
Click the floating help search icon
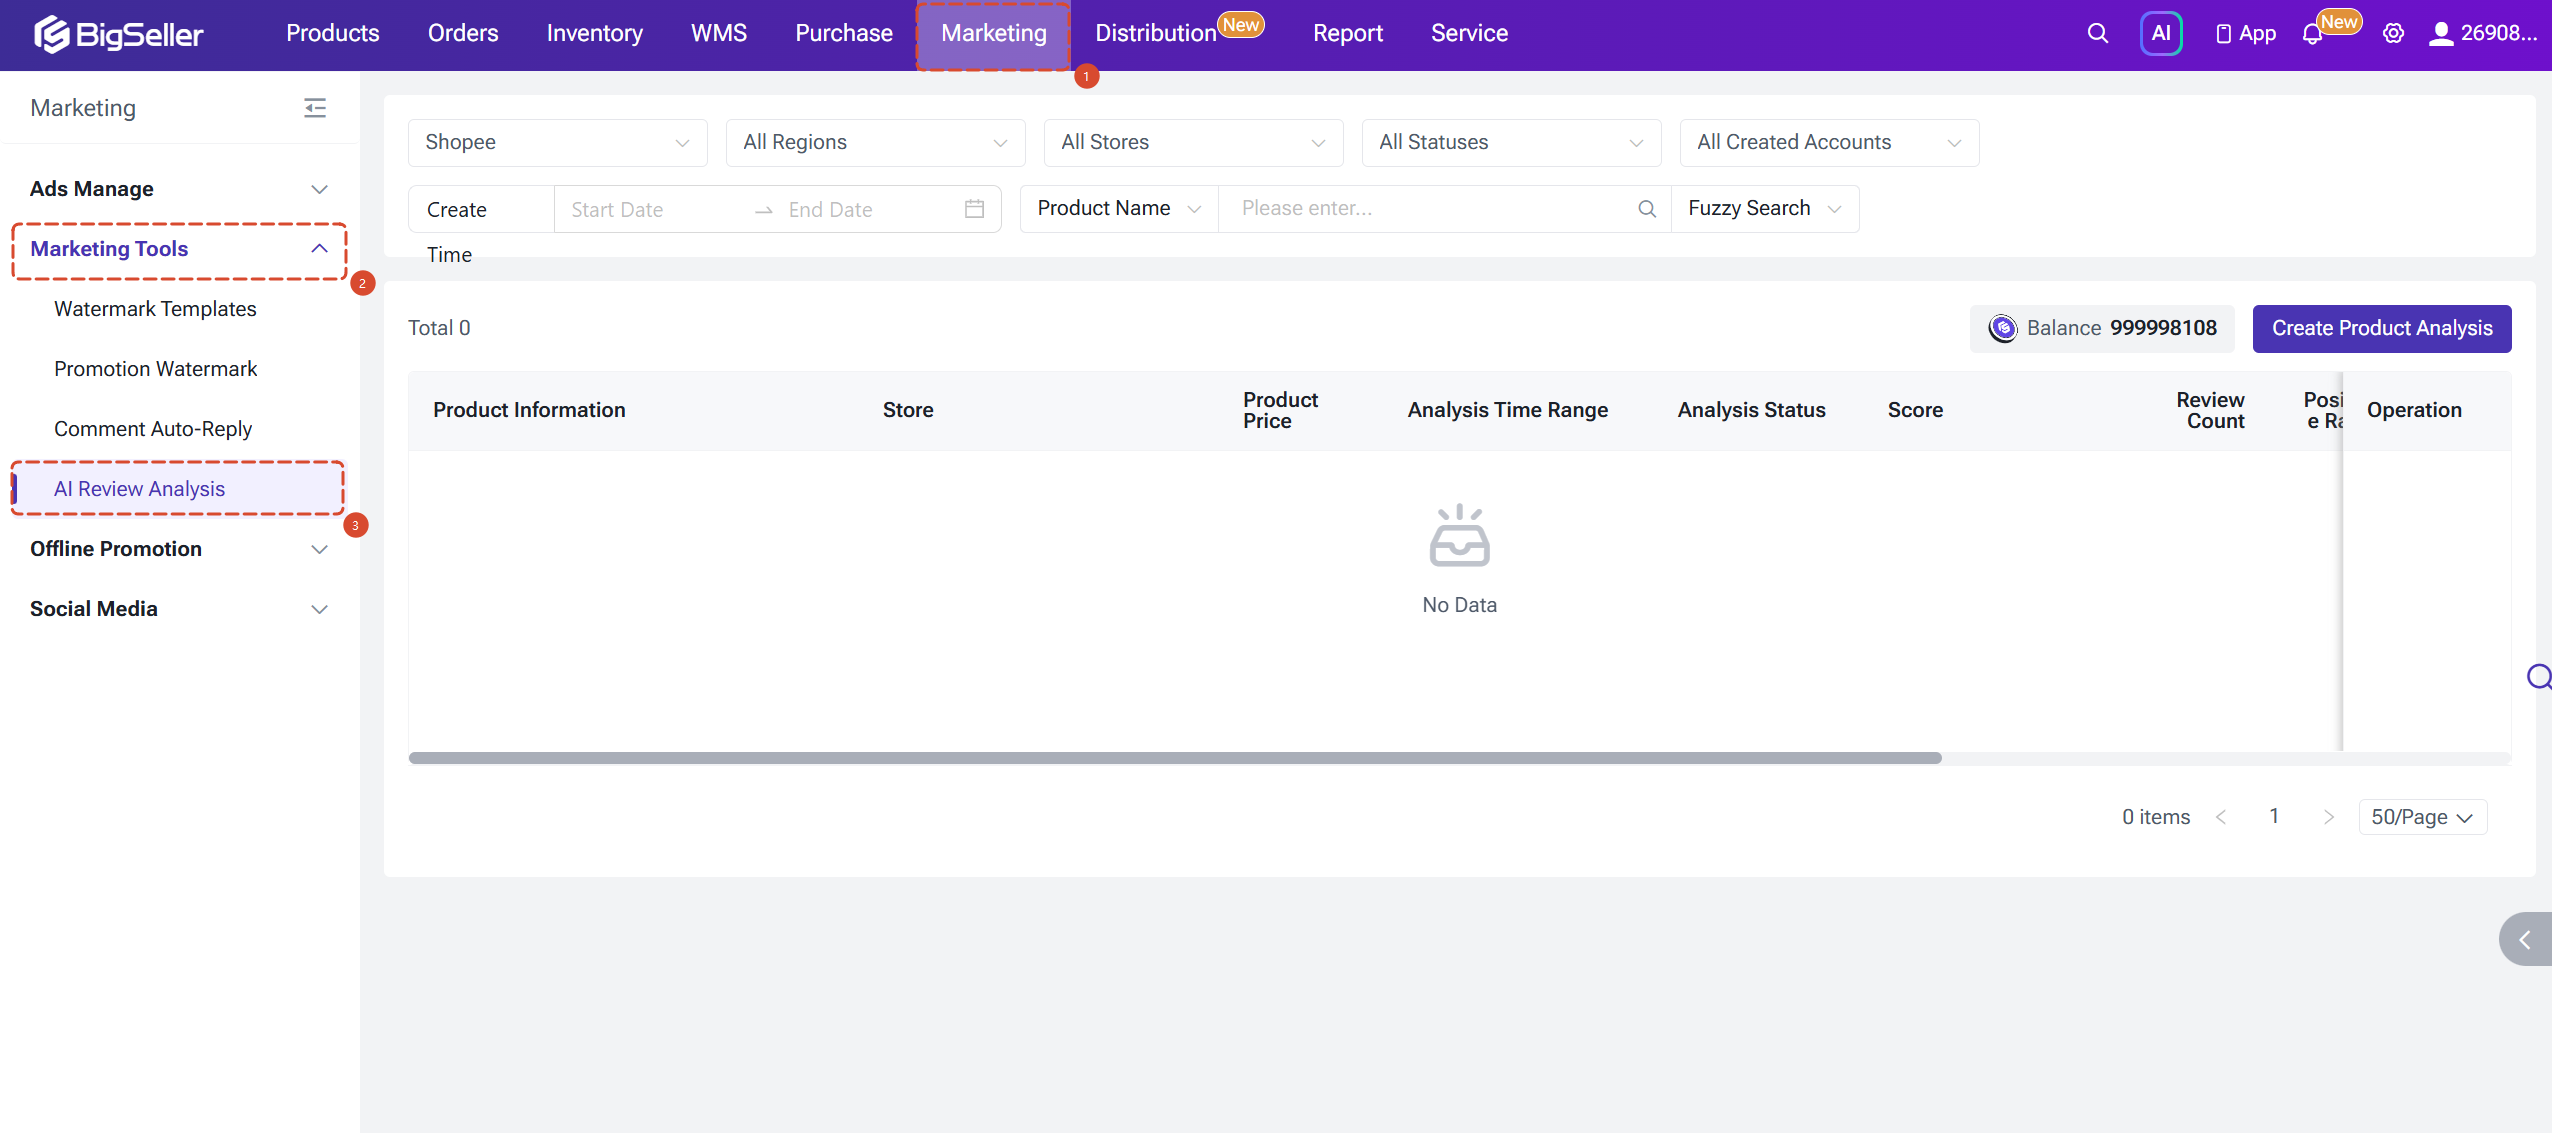coord(2538,677)
